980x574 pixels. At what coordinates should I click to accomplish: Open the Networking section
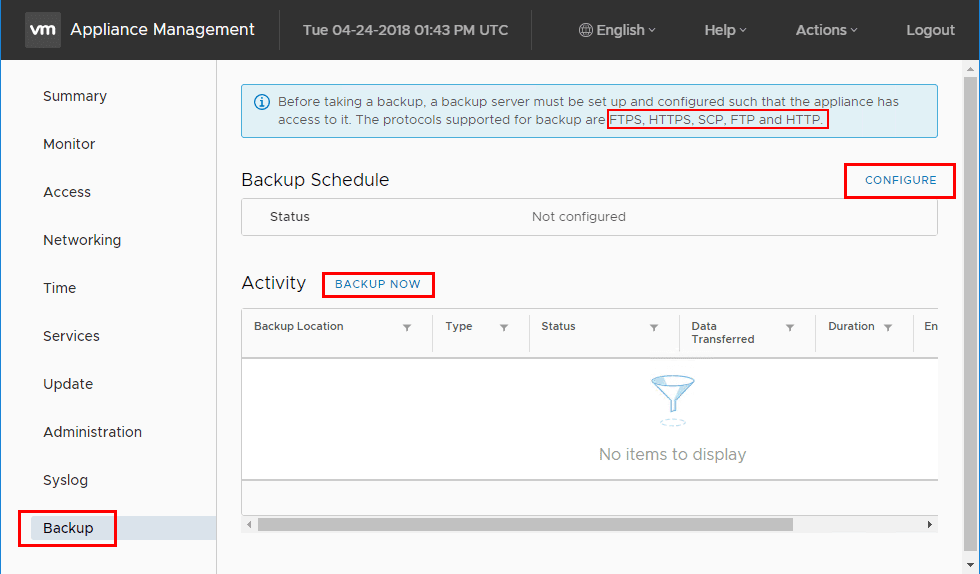point(82,240)
